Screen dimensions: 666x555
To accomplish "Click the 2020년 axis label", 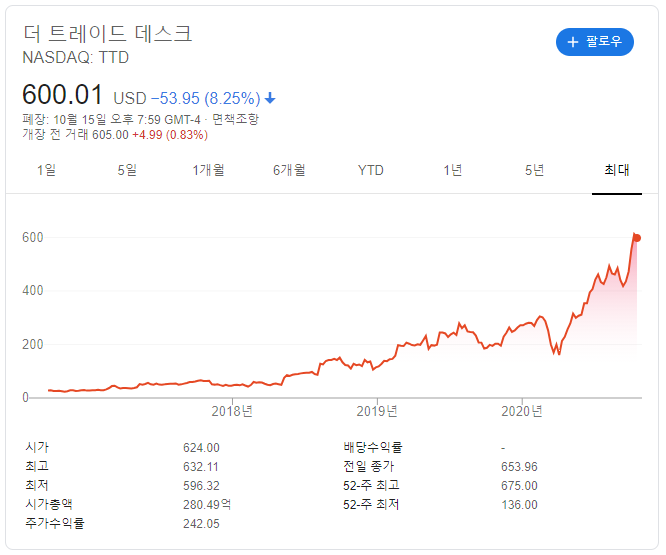I will [522, 411].
